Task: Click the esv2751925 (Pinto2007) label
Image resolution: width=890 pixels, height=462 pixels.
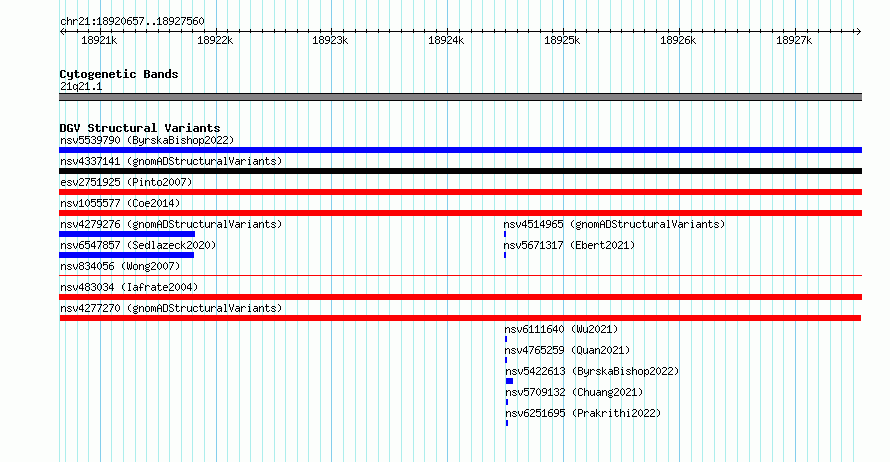Action: coord(126,182)
